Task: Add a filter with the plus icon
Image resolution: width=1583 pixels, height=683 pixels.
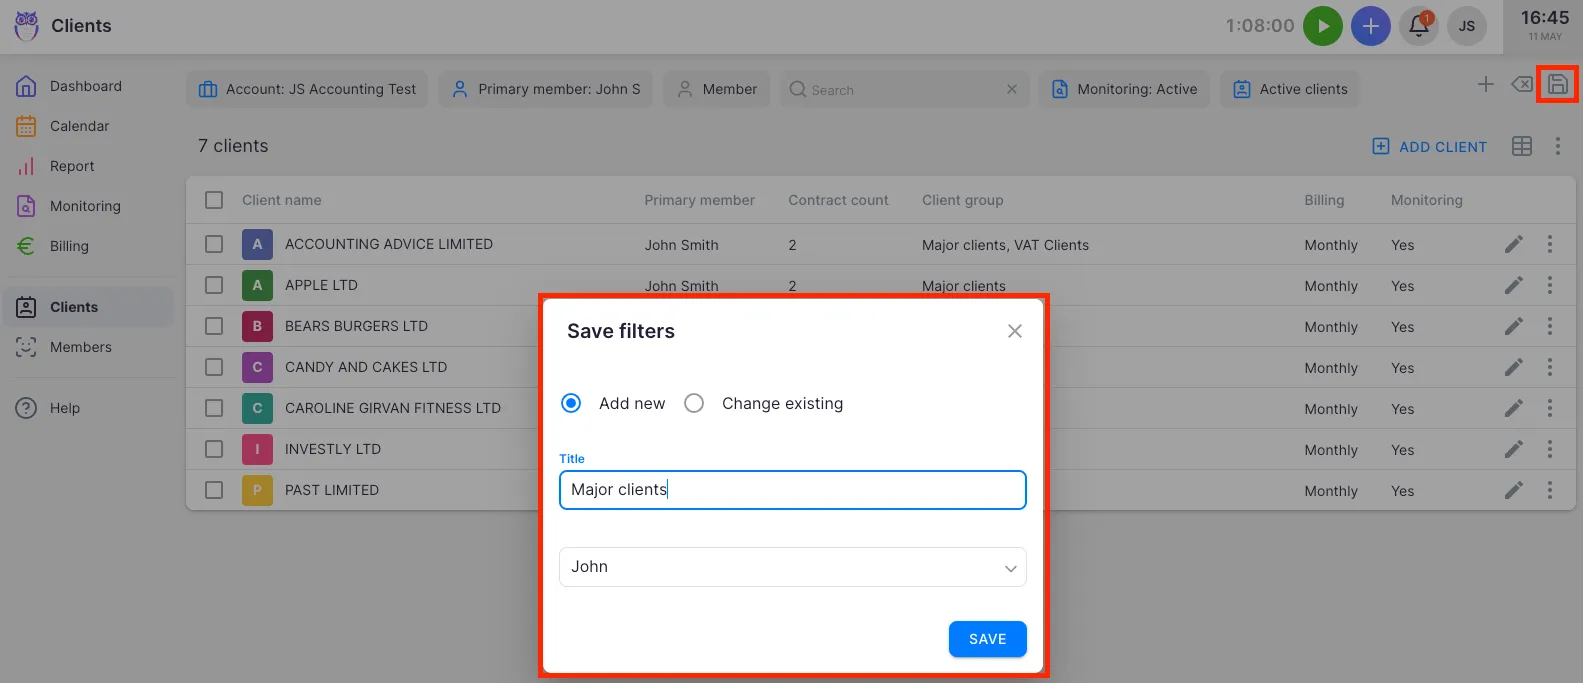Action: [x=1486, y=85]
